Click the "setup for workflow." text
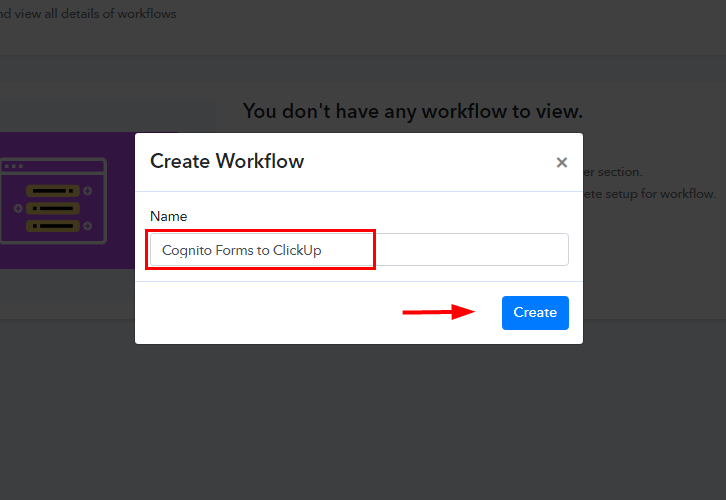Screen dimensions: 726x500 click(651, 193)
